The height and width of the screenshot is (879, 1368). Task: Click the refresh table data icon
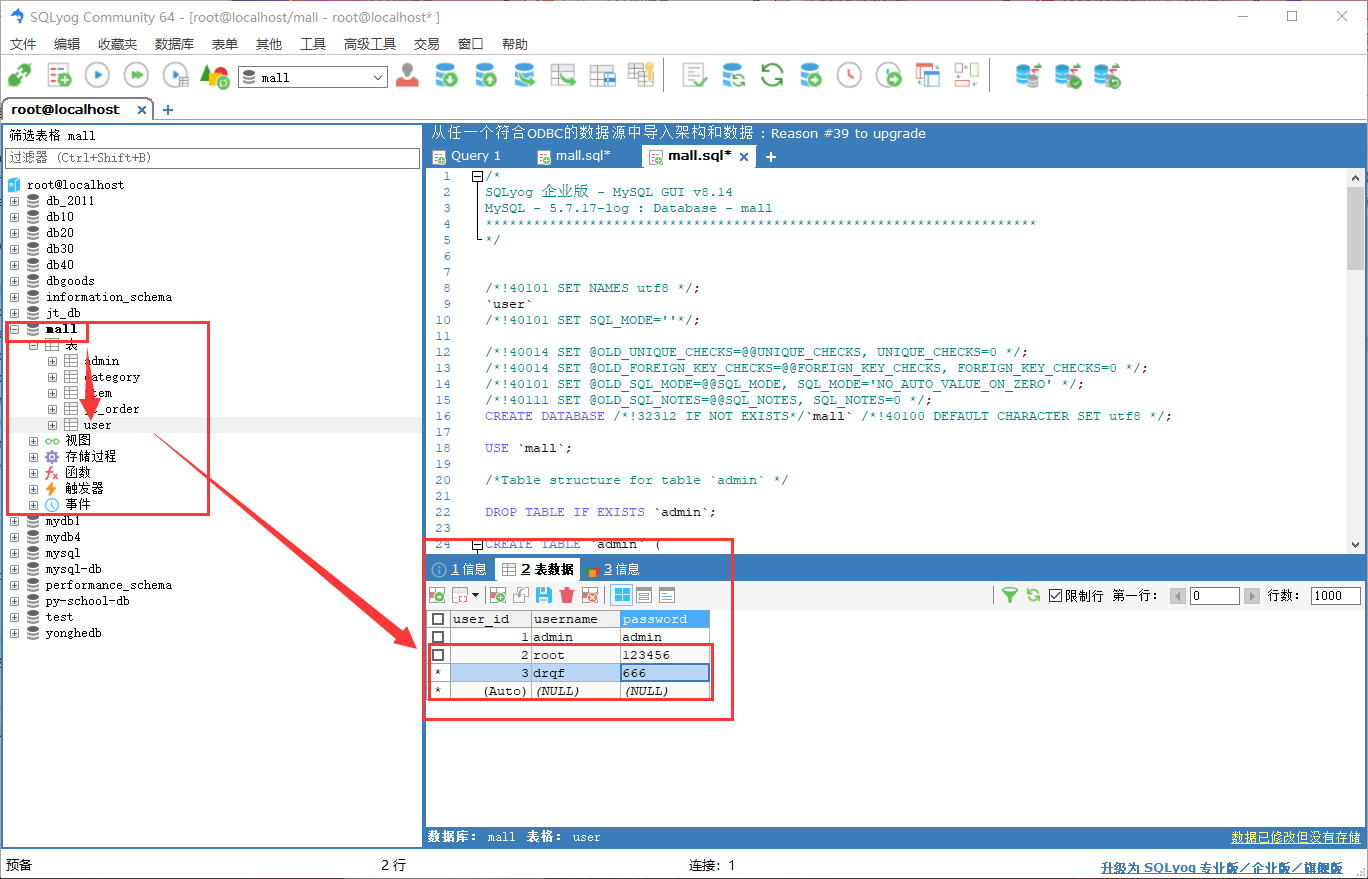[x=1033, y=595]
